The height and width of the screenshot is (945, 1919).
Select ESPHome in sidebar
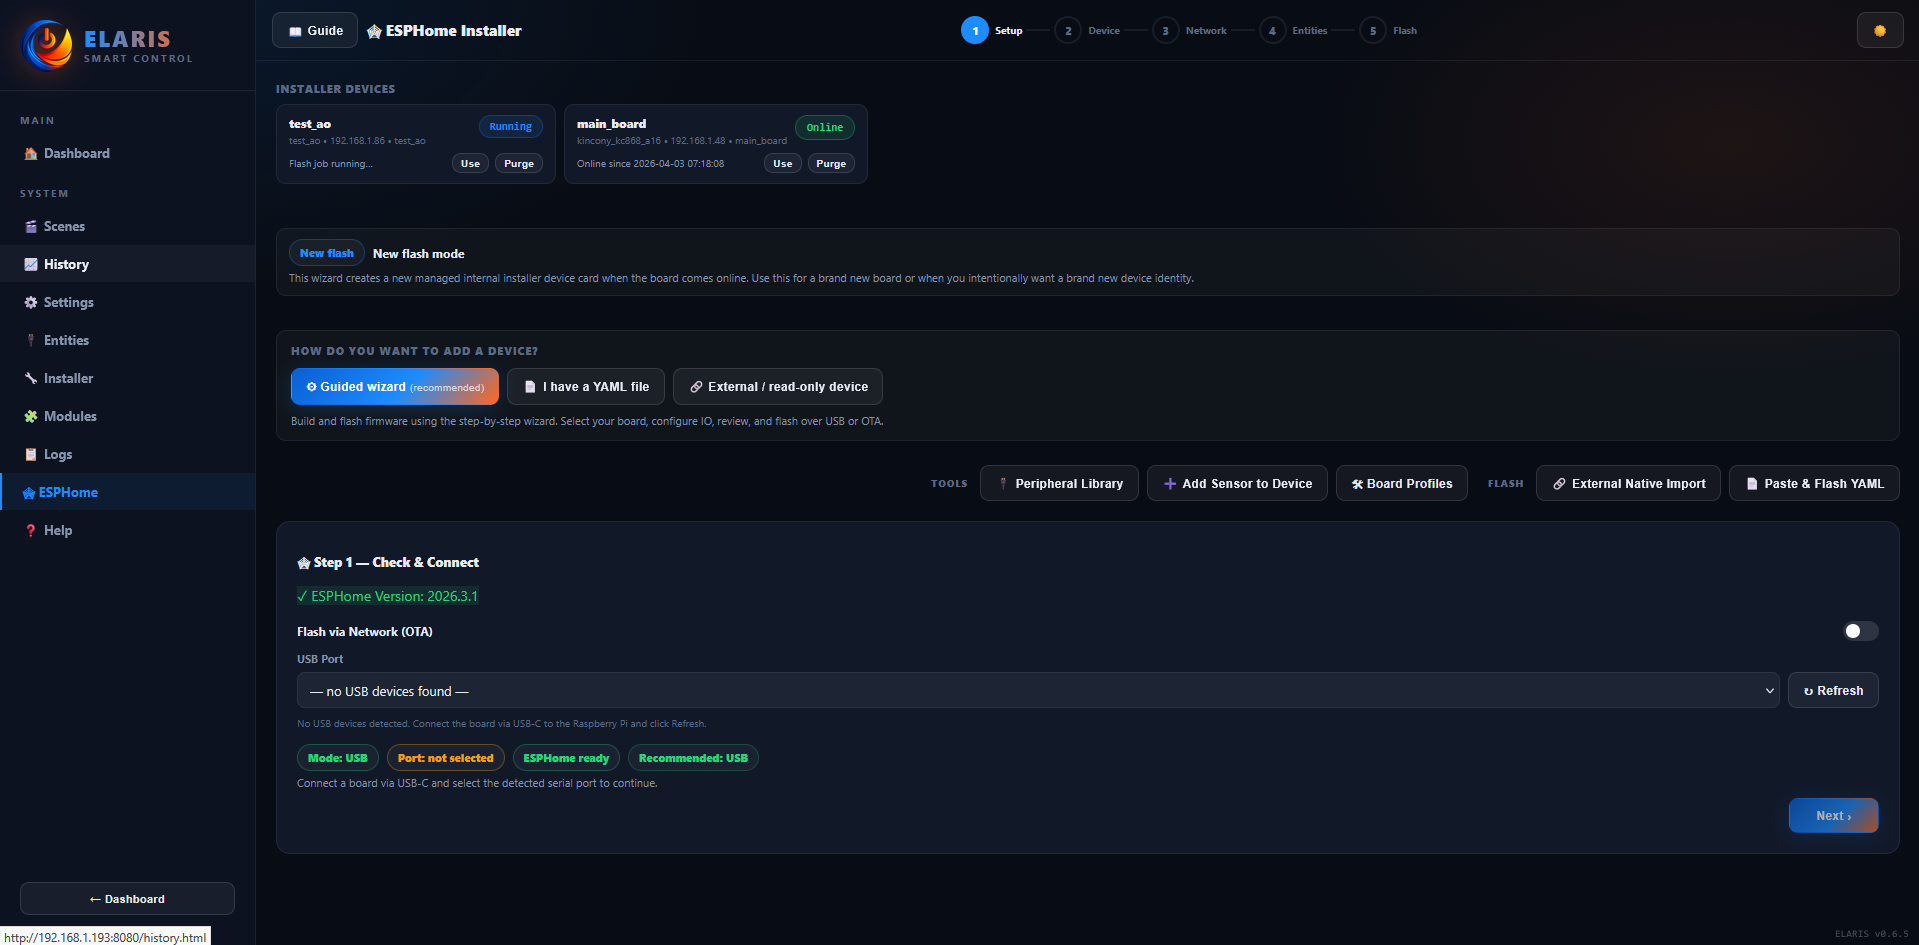[x=127, y=492]
